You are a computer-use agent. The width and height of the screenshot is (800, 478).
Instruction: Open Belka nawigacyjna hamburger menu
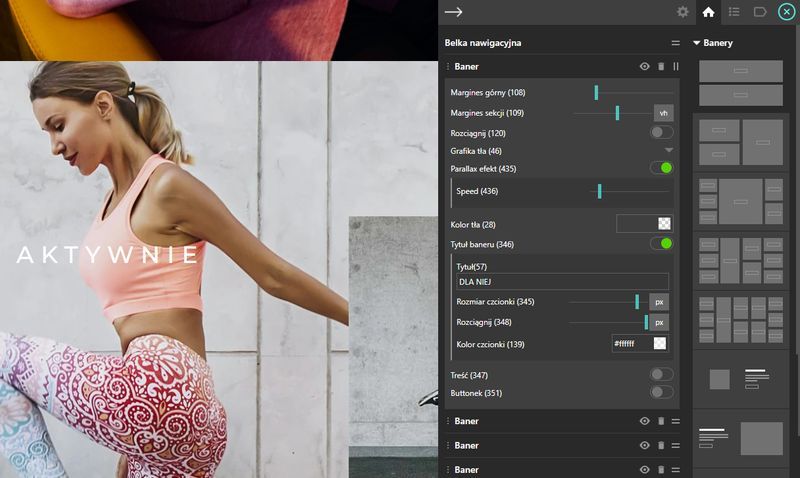(x=675, y=43)
